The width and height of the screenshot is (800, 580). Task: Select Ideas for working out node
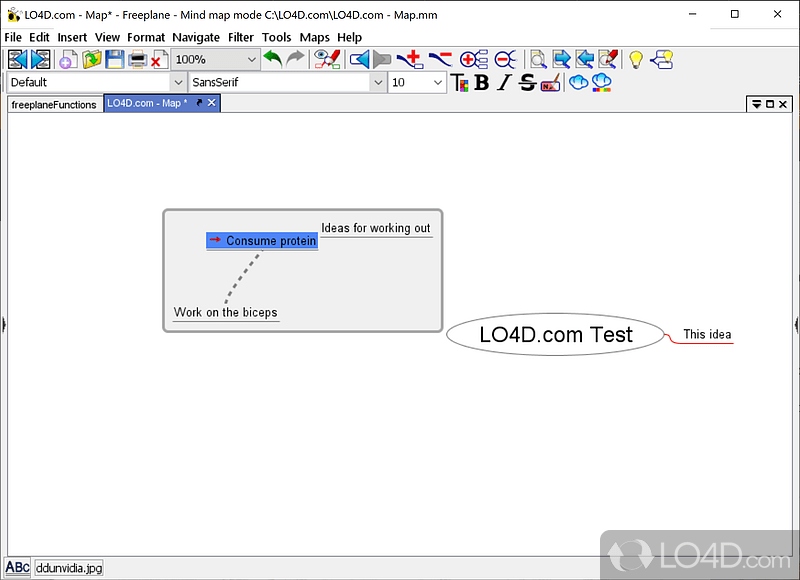376,229
